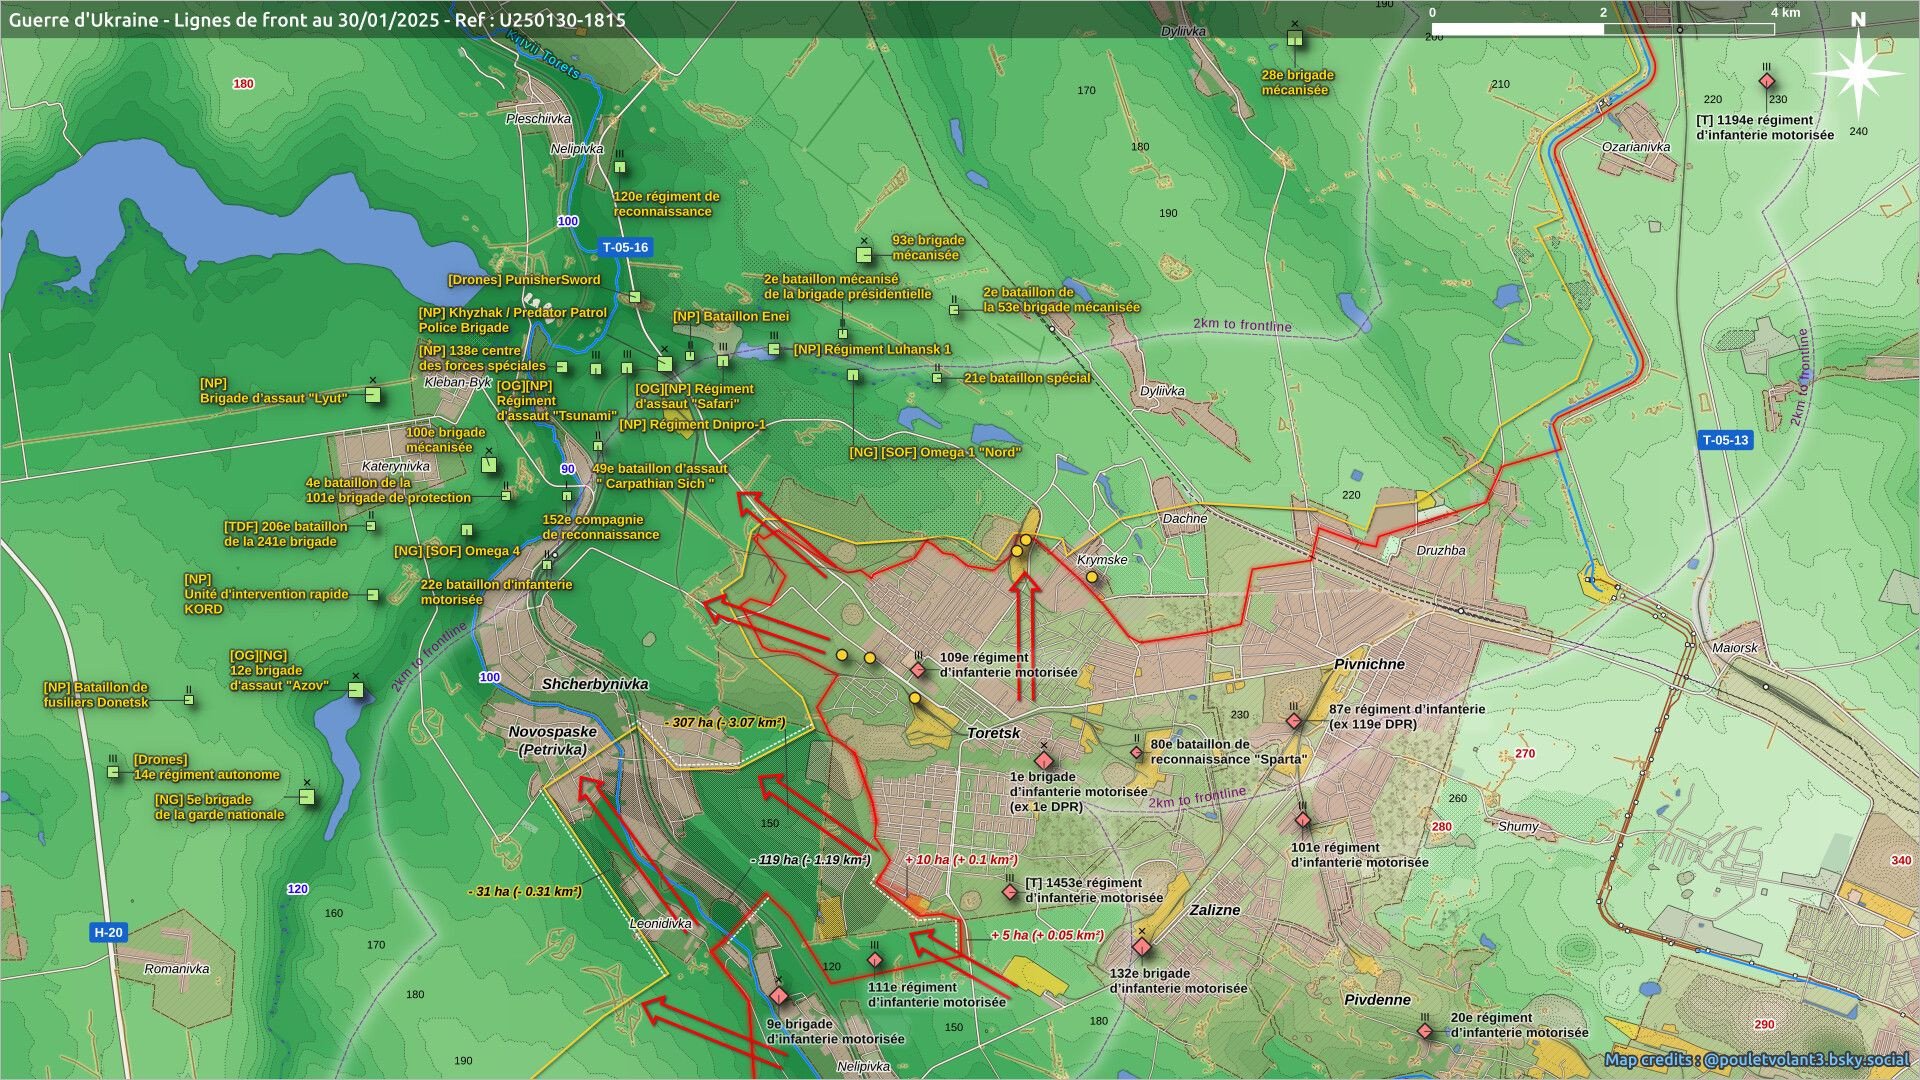Select the Brigade d'assaut Lyut marker
The width and height of the screenshot is (1920, 1080).
[373, 395]
